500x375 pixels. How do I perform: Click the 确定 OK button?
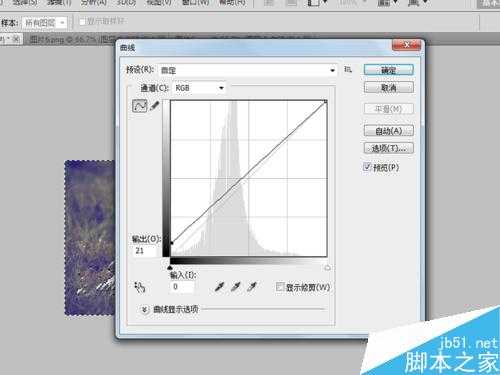pos(389,70)
